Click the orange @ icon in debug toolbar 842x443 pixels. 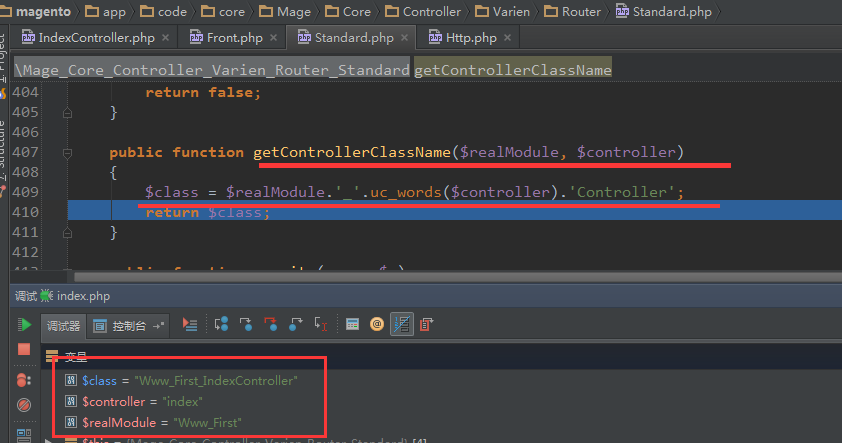pyautogui.click(x=377, y=324)
